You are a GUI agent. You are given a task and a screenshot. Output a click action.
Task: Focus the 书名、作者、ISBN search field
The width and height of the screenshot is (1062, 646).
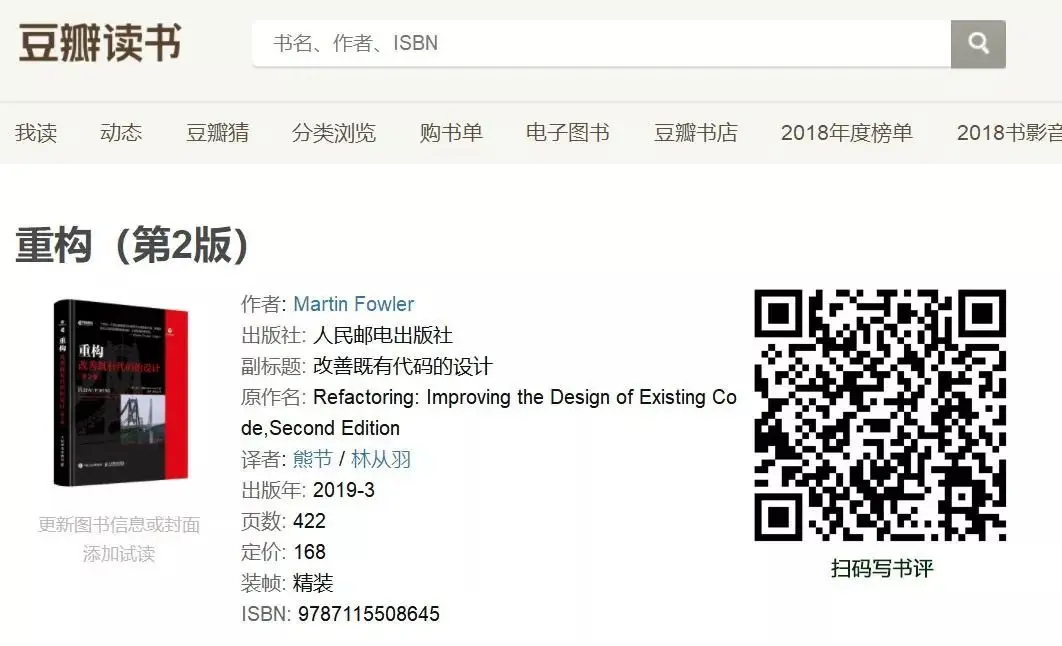(x=601, y=44)
